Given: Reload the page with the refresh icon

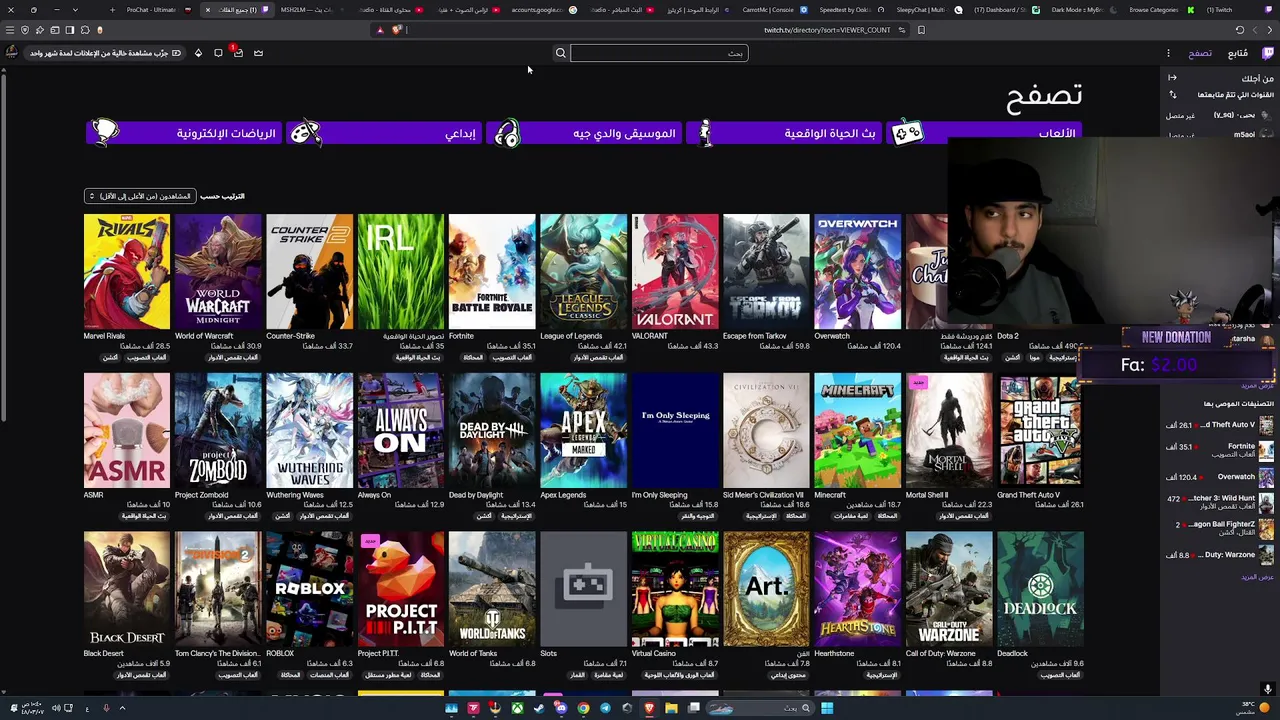Looking at the screenshot, I should click(x=1240, y=30).
